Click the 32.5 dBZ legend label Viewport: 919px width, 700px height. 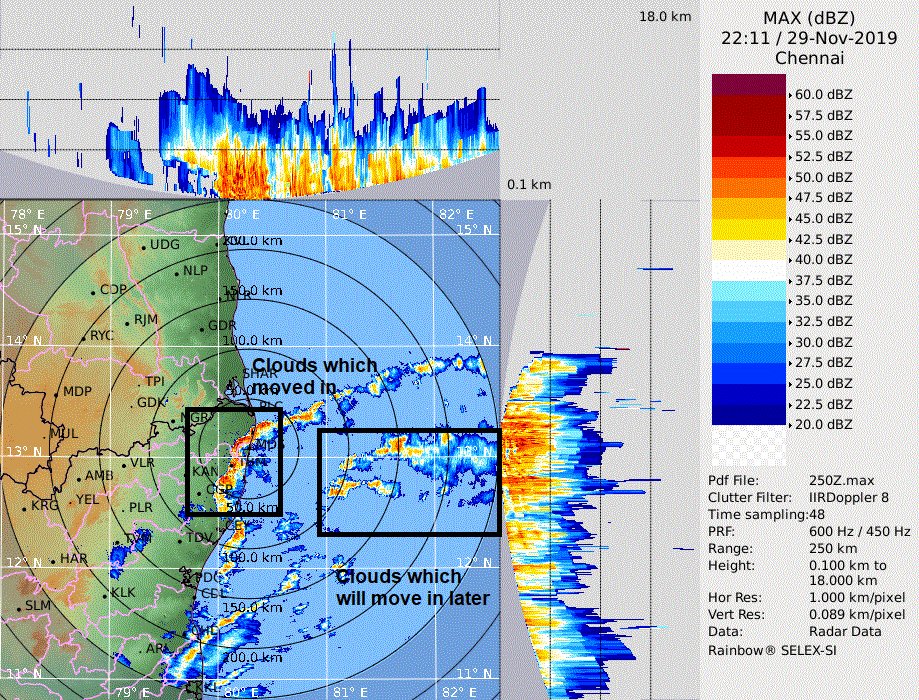point(823,321)
